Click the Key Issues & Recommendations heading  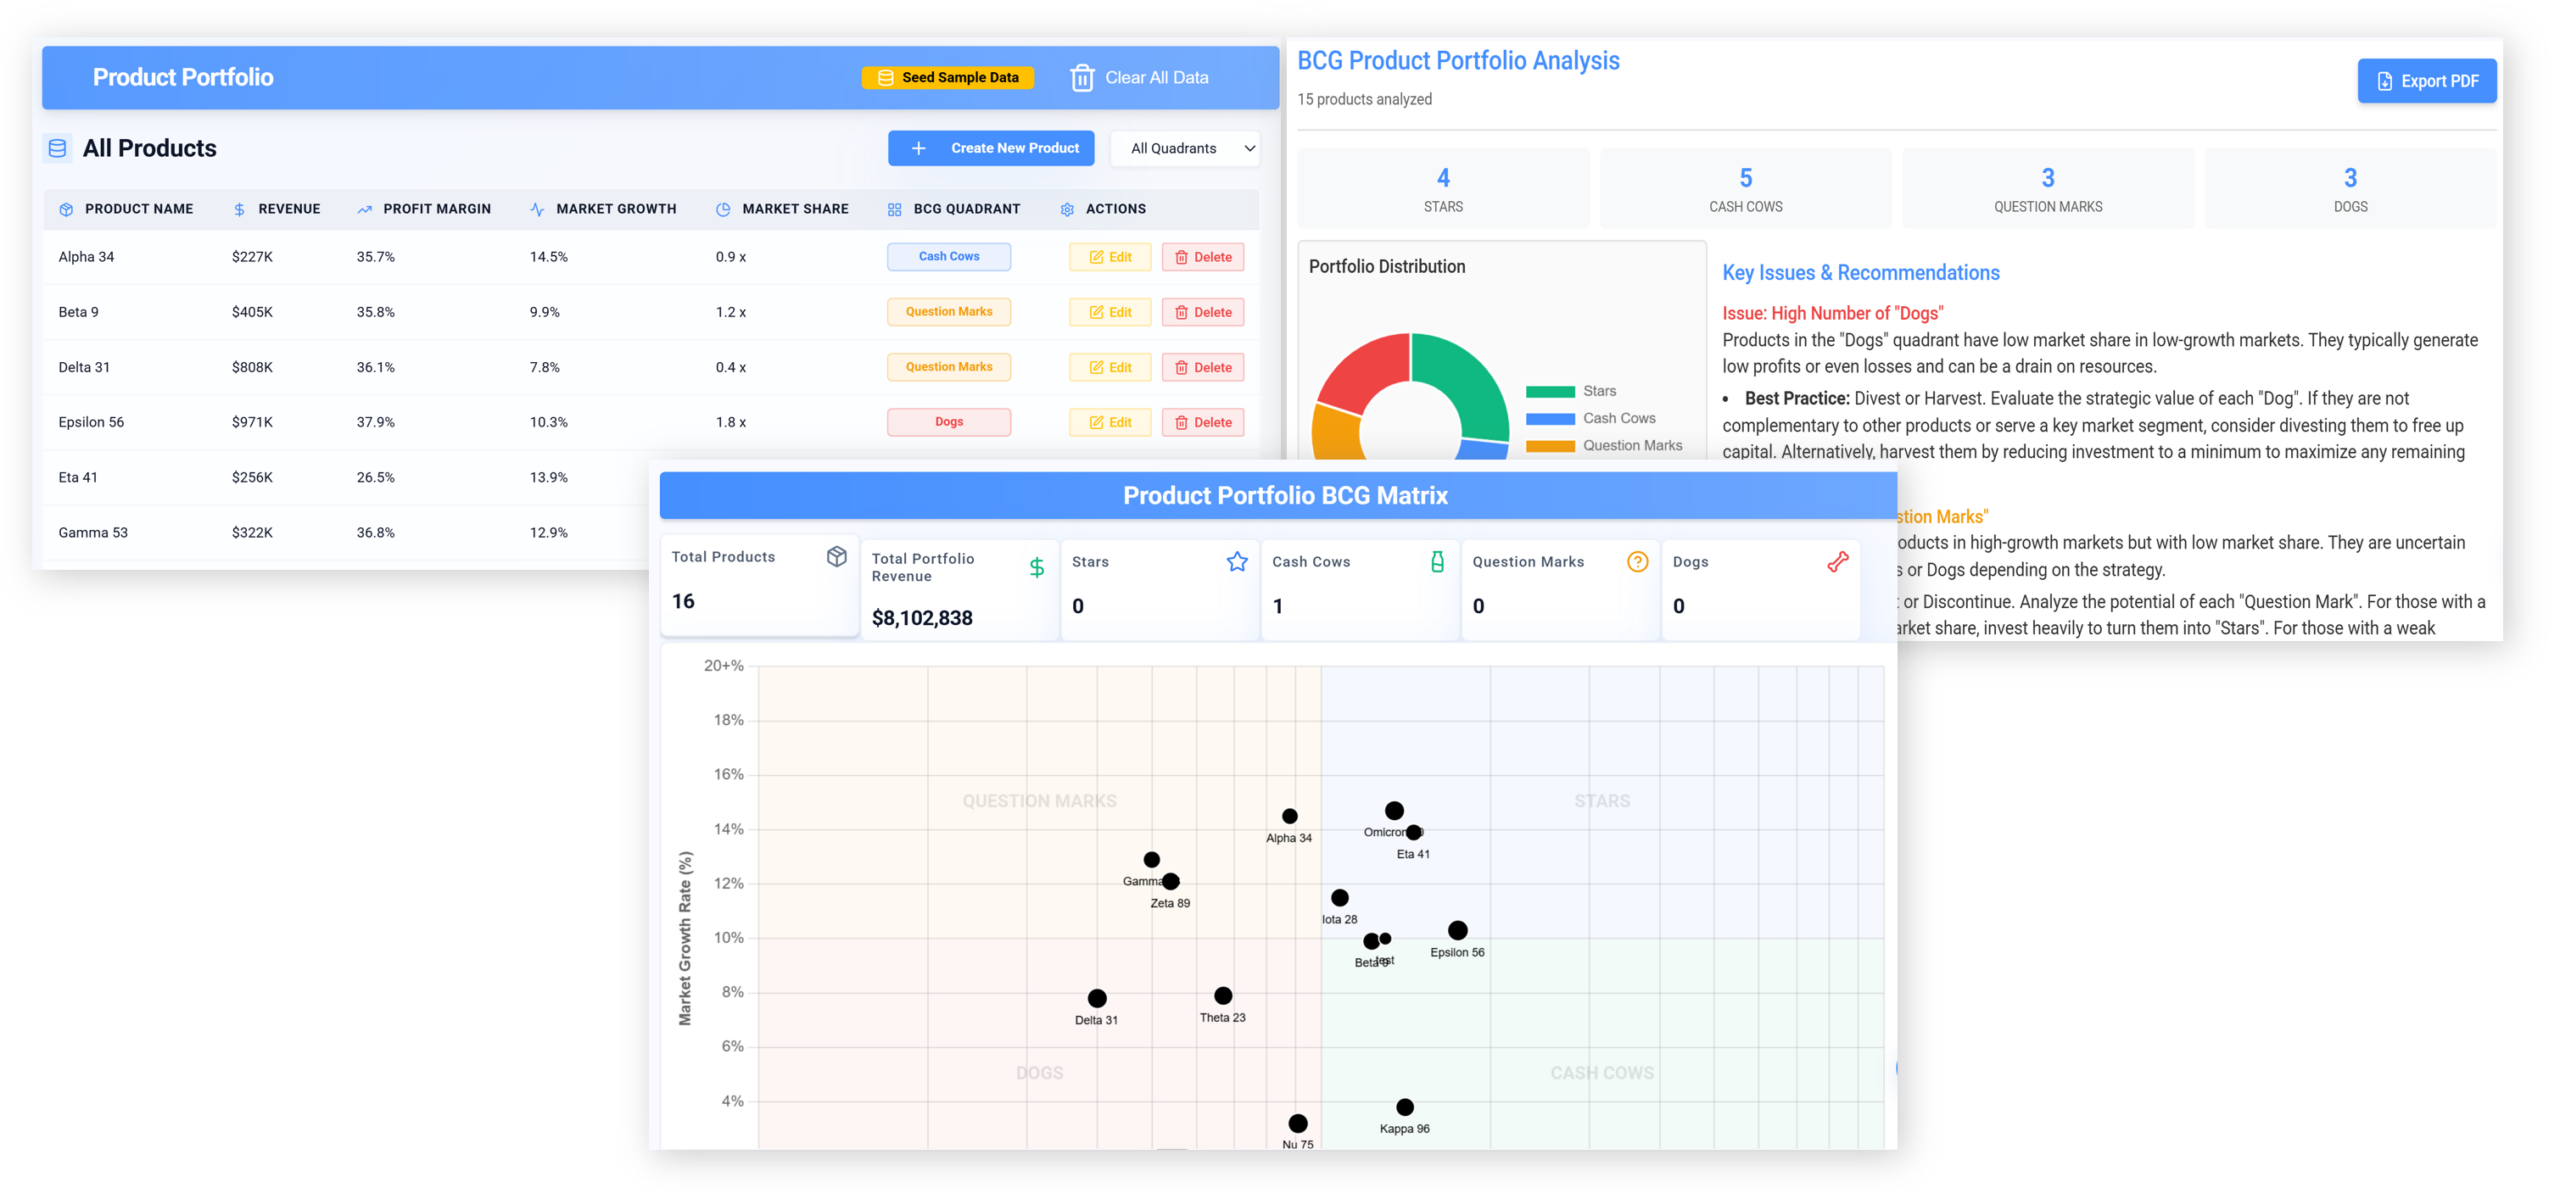click(x=1859, y=273)
